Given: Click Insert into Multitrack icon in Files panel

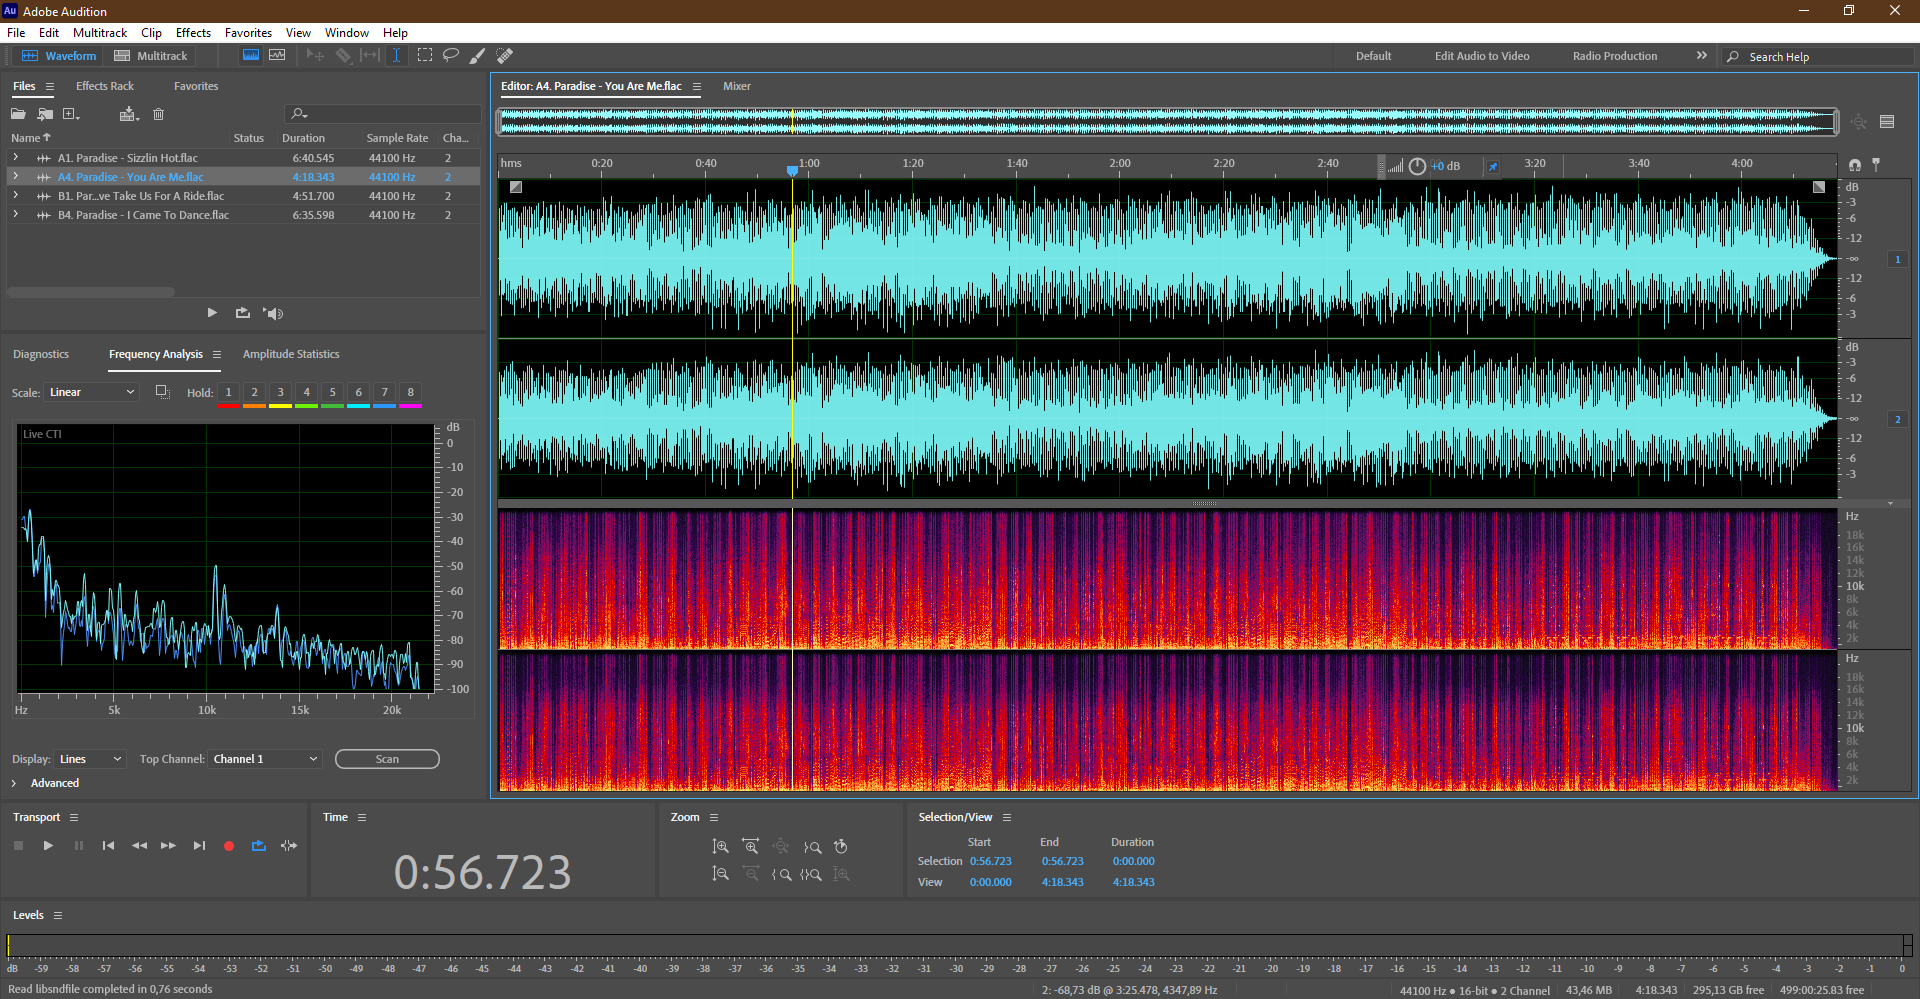Looking at the screenshot, I should point(129,114).
